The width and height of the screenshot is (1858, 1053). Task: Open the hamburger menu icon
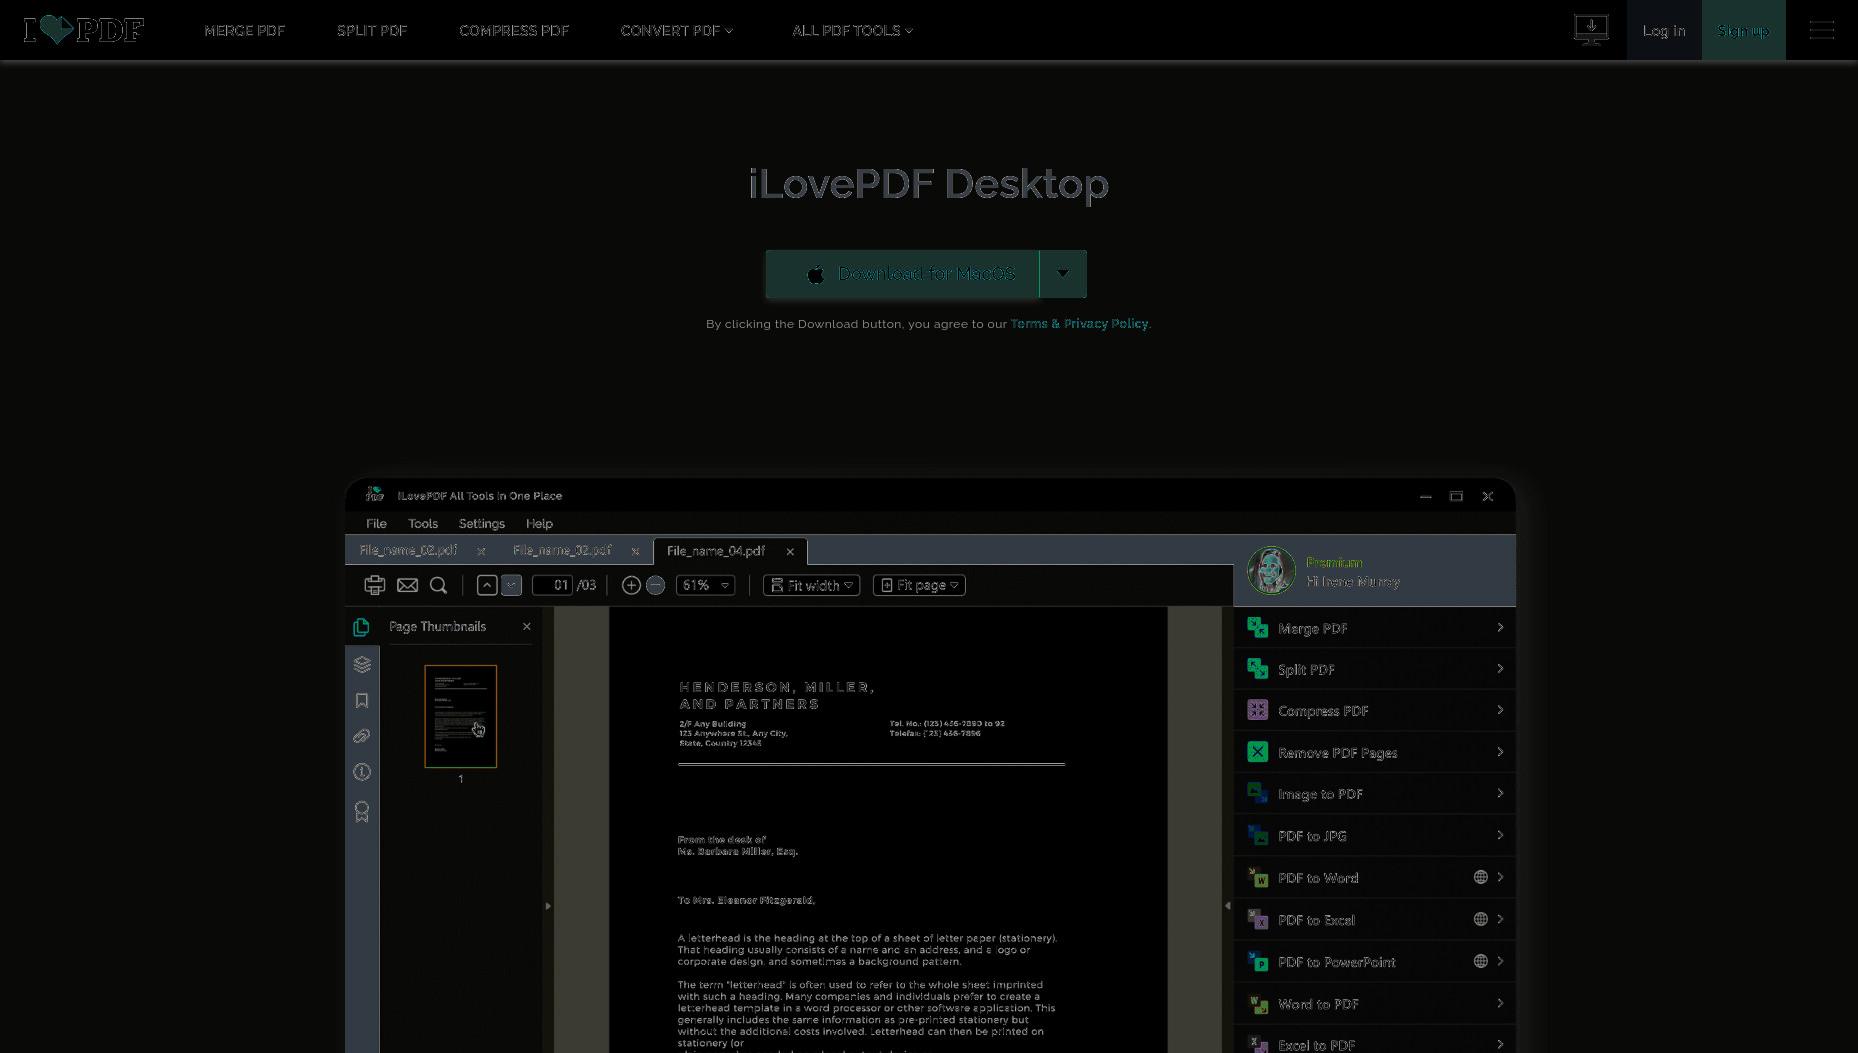[x=1822, y=30]
